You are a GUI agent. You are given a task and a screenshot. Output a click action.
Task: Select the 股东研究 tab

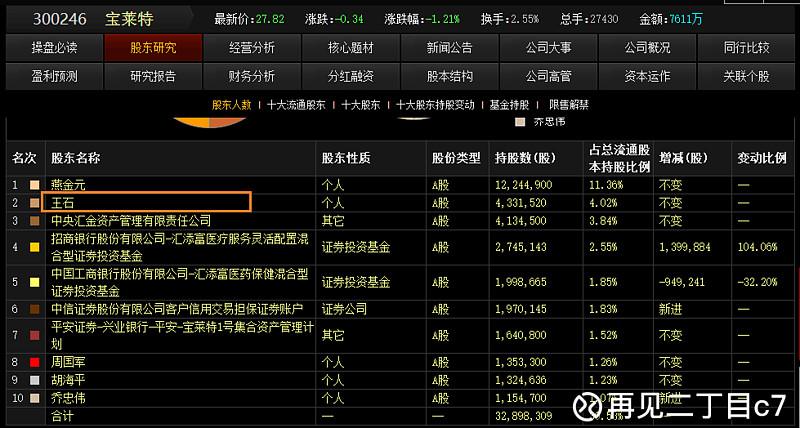[x=153, y=48]
